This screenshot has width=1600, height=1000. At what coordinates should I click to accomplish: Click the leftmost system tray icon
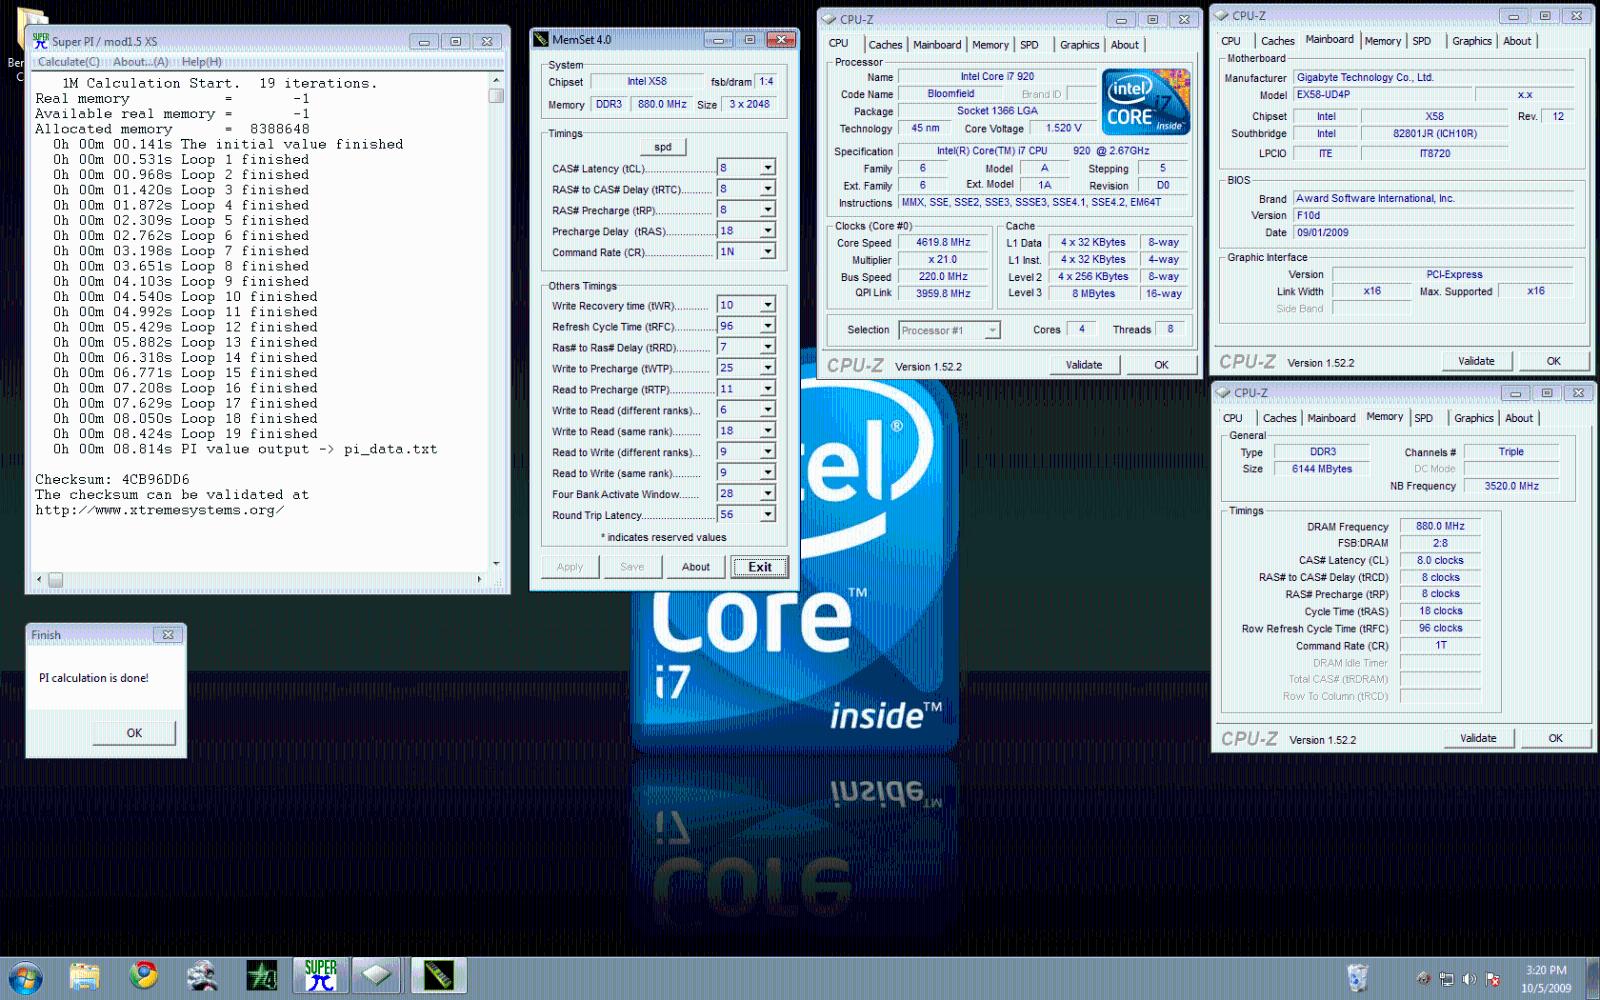(x=1424, y=979)
